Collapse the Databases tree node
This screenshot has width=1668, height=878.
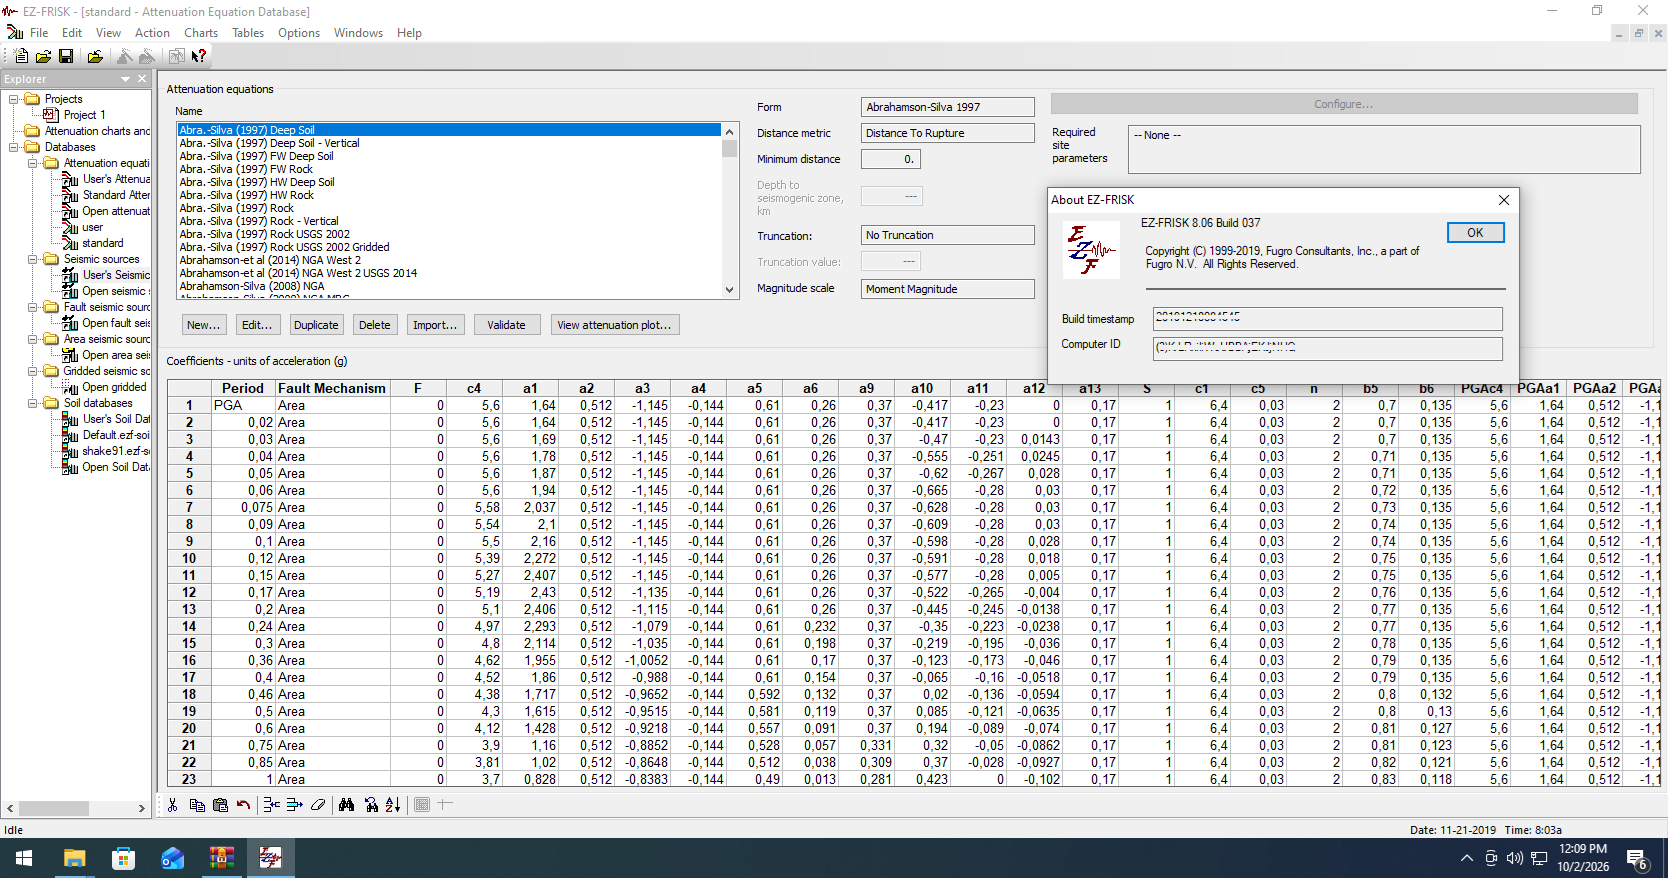[14, 147]
